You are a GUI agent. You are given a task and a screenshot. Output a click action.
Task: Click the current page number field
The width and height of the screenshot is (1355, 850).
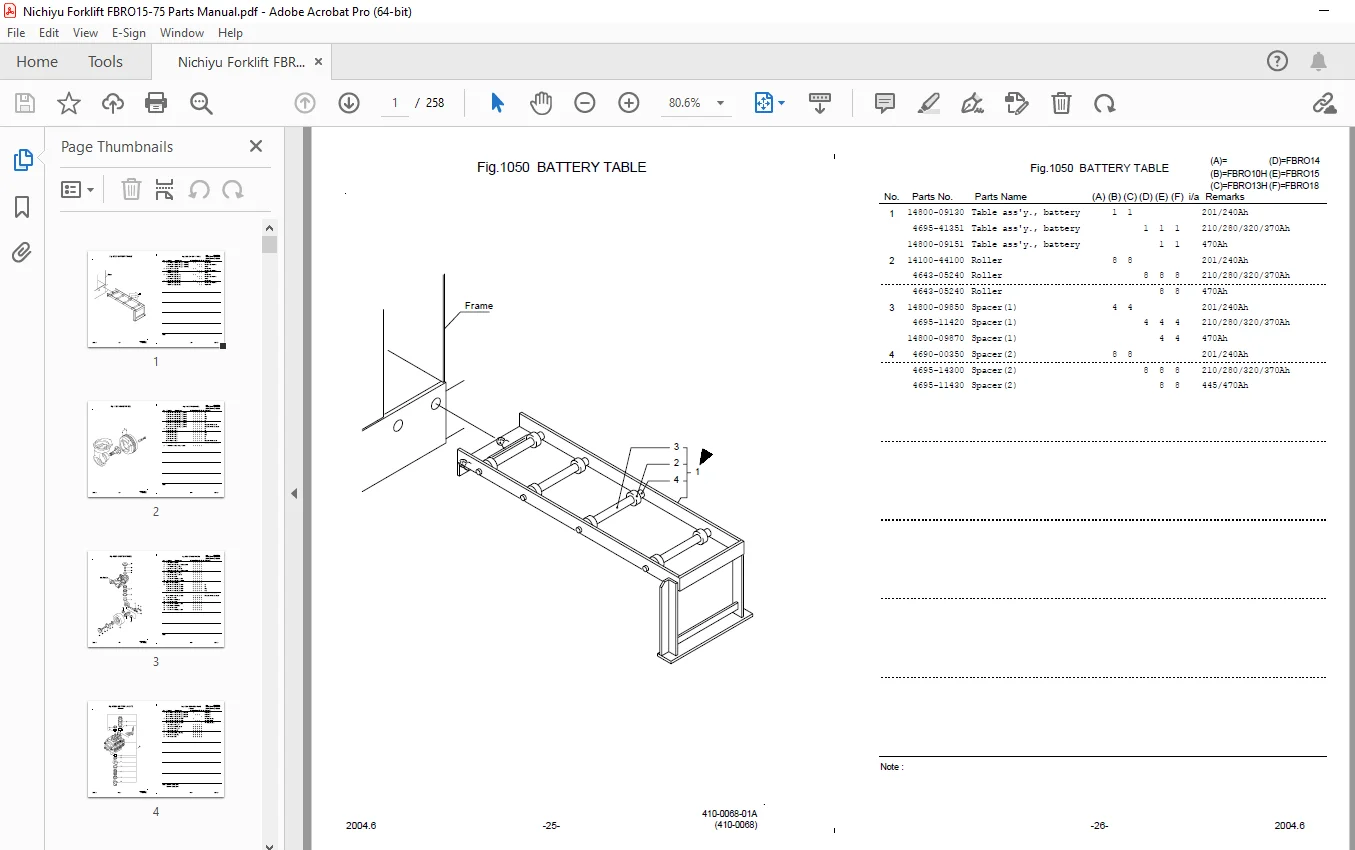point(395,103)
